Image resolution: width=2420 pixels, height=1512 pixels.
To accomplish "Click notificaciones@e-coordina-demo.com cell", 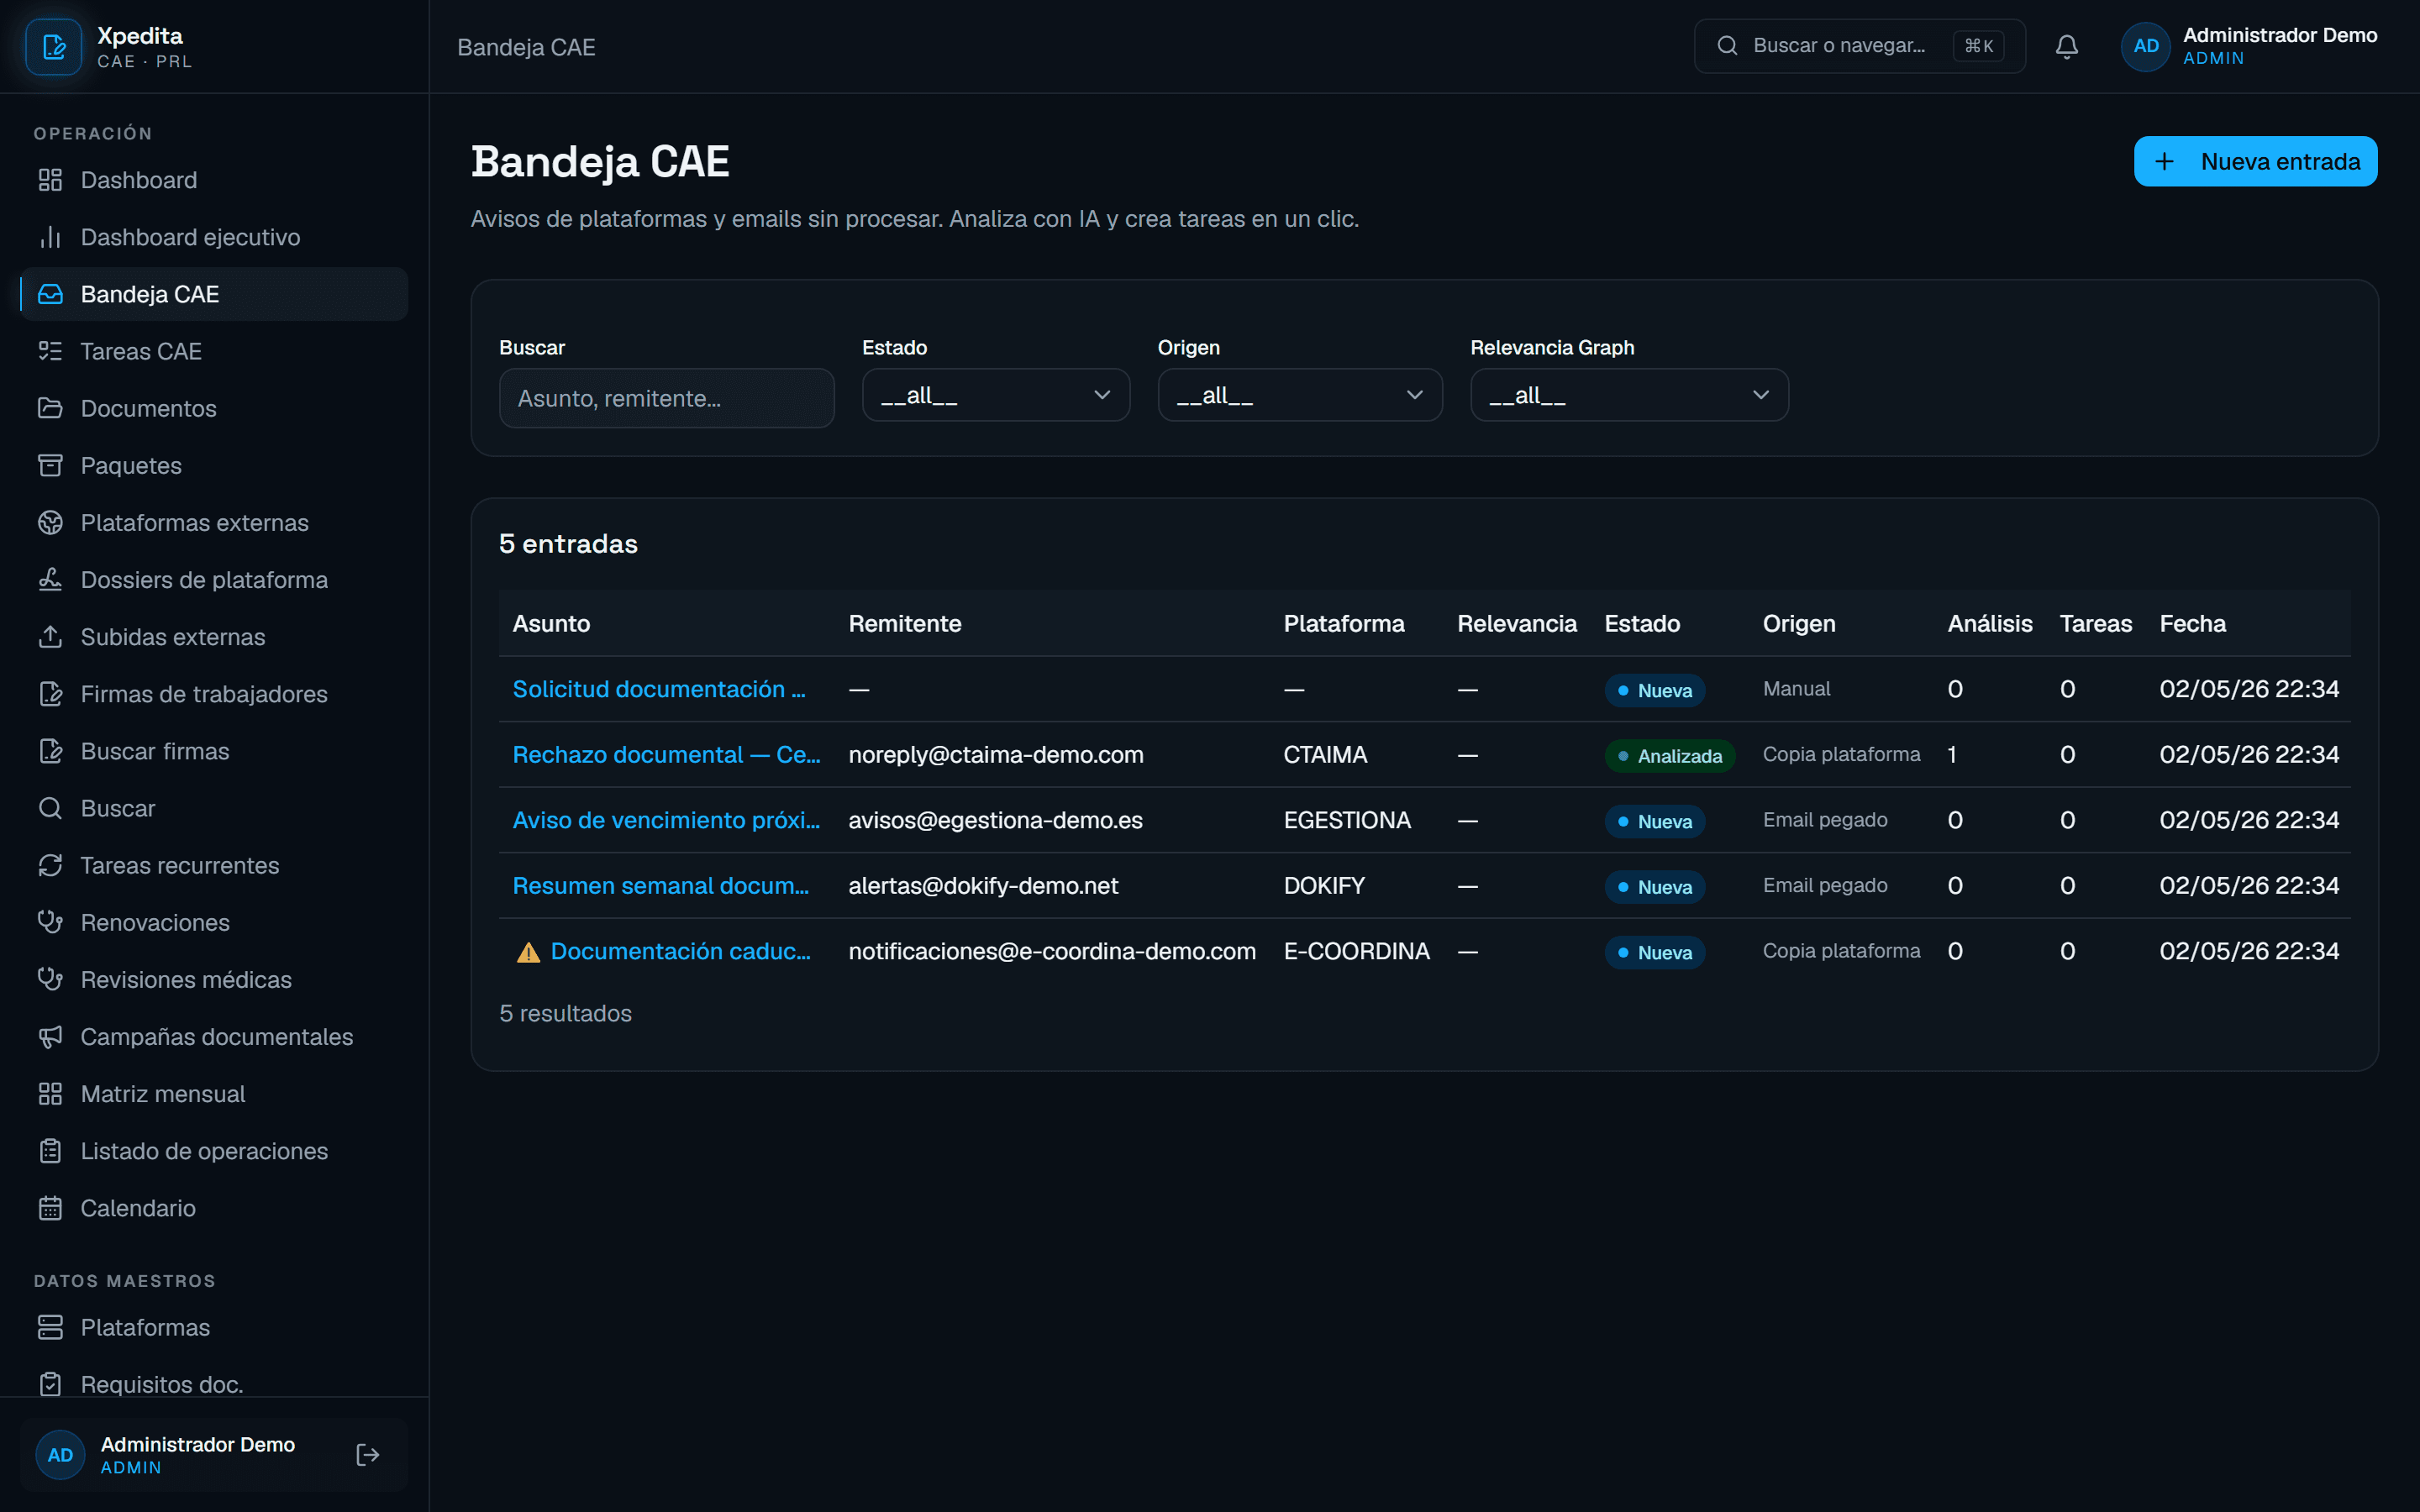I will 1052,951.
